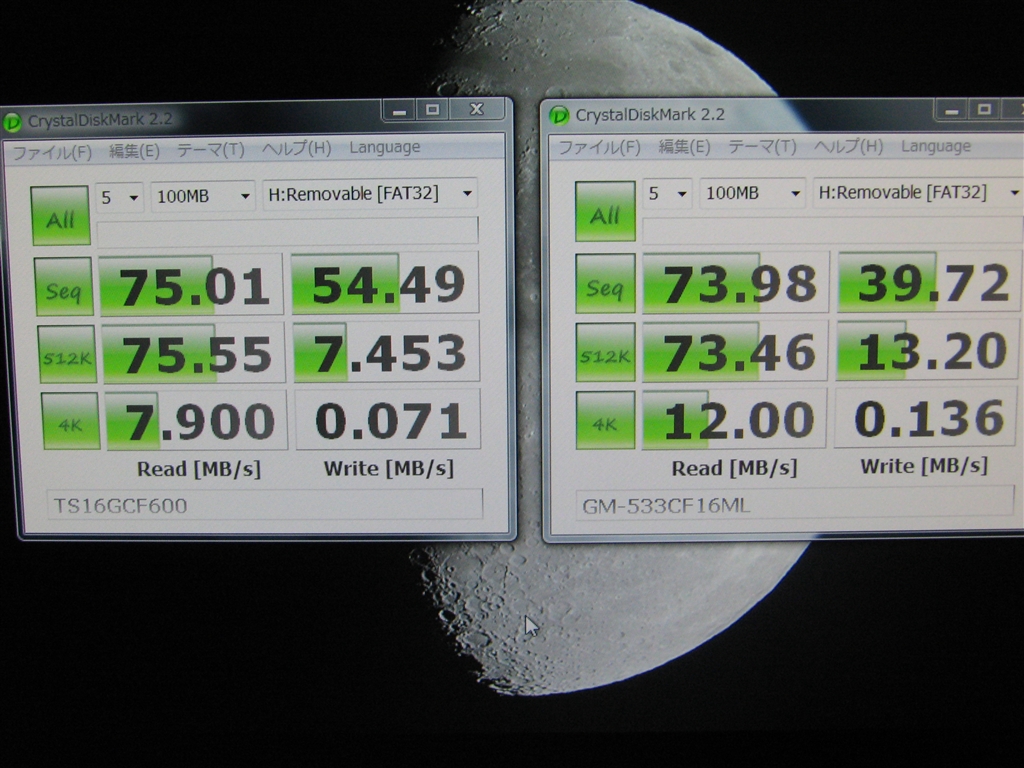1024x768 pixels.
Task: Start 512K test in left window
Action: click(x=67, y=355)
